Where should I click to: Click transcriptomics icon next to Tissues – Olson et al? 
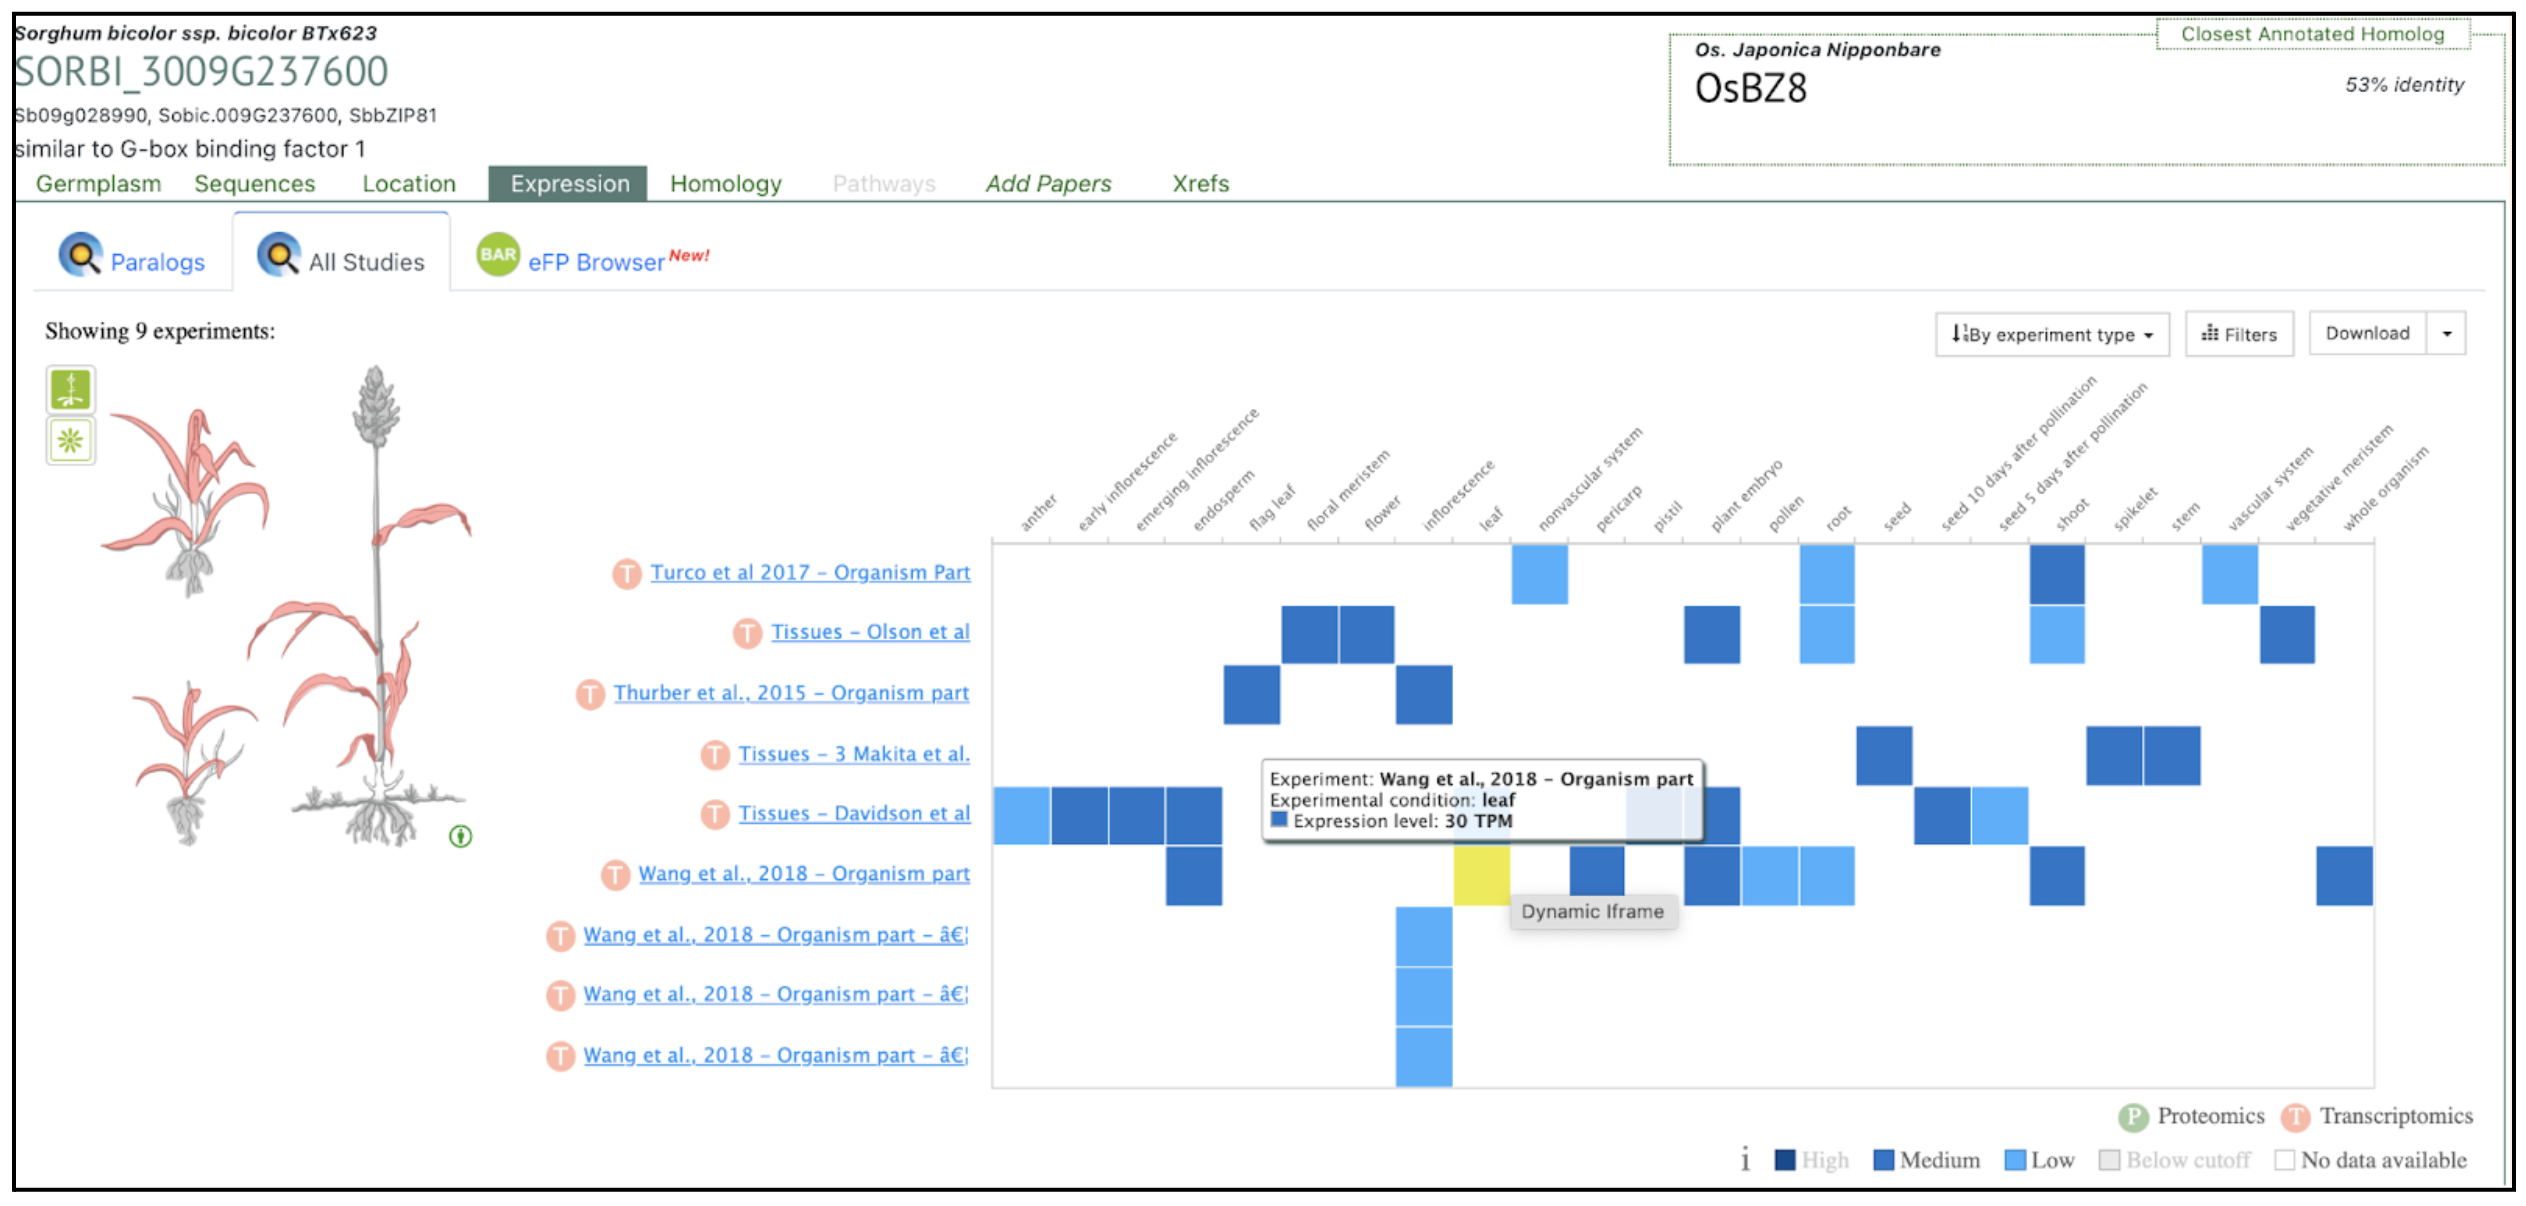pyautogui.click(x=747, y=632)
